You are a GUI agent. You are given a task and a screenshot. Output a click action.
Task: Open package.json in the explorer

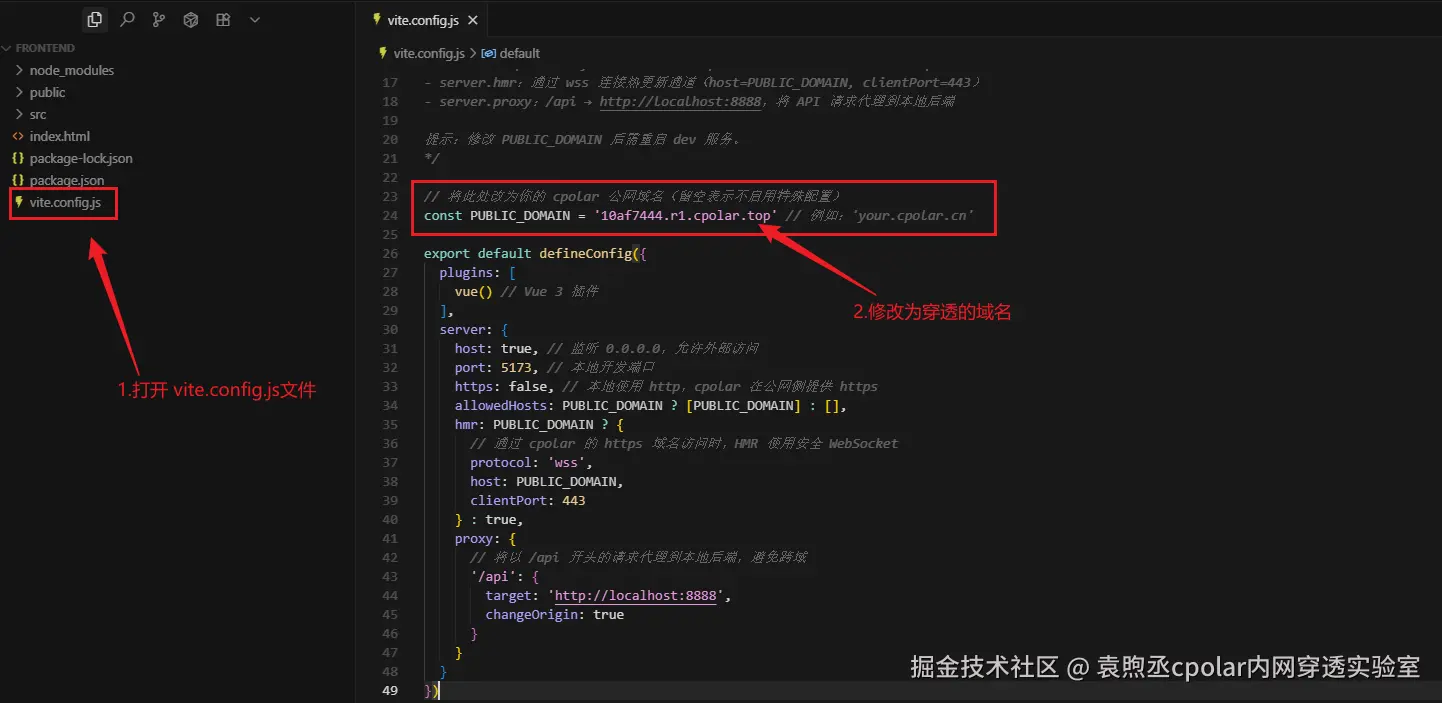pyautogui.click(x=67, y=180)
